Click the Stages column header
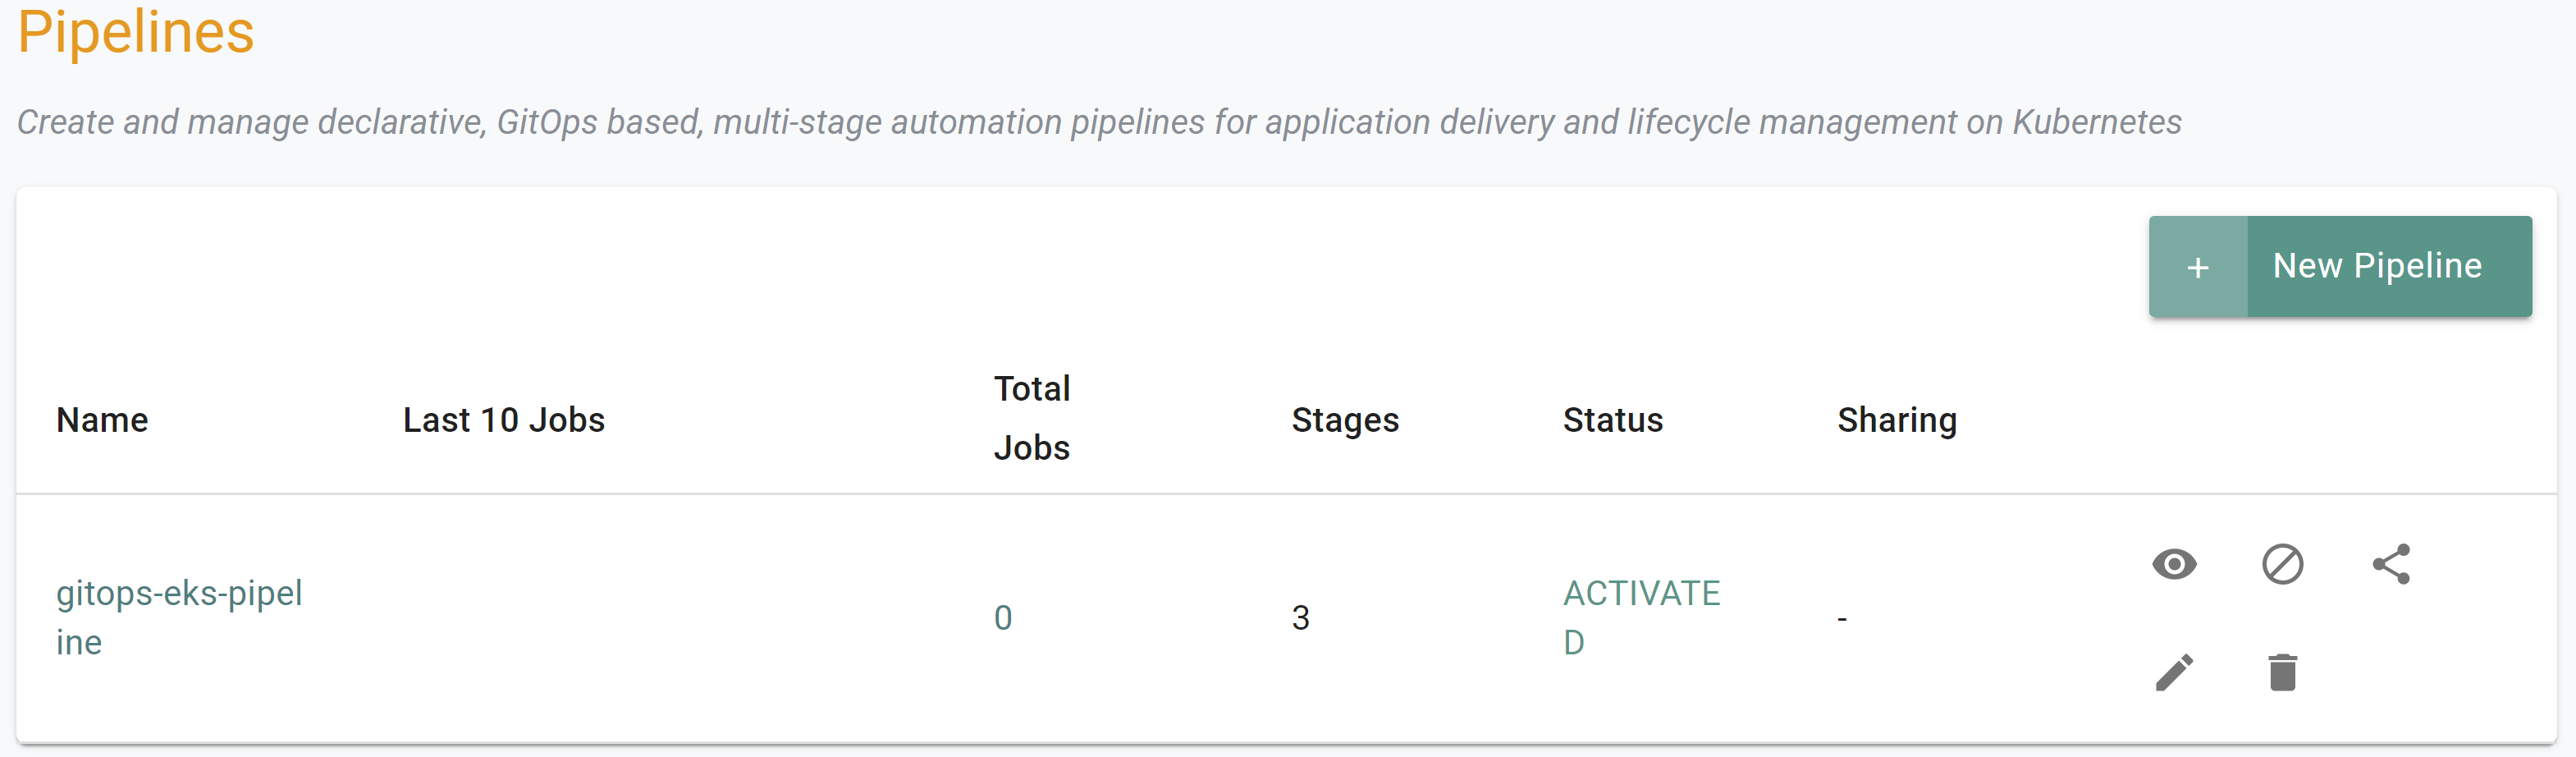 click(1345, 420)
